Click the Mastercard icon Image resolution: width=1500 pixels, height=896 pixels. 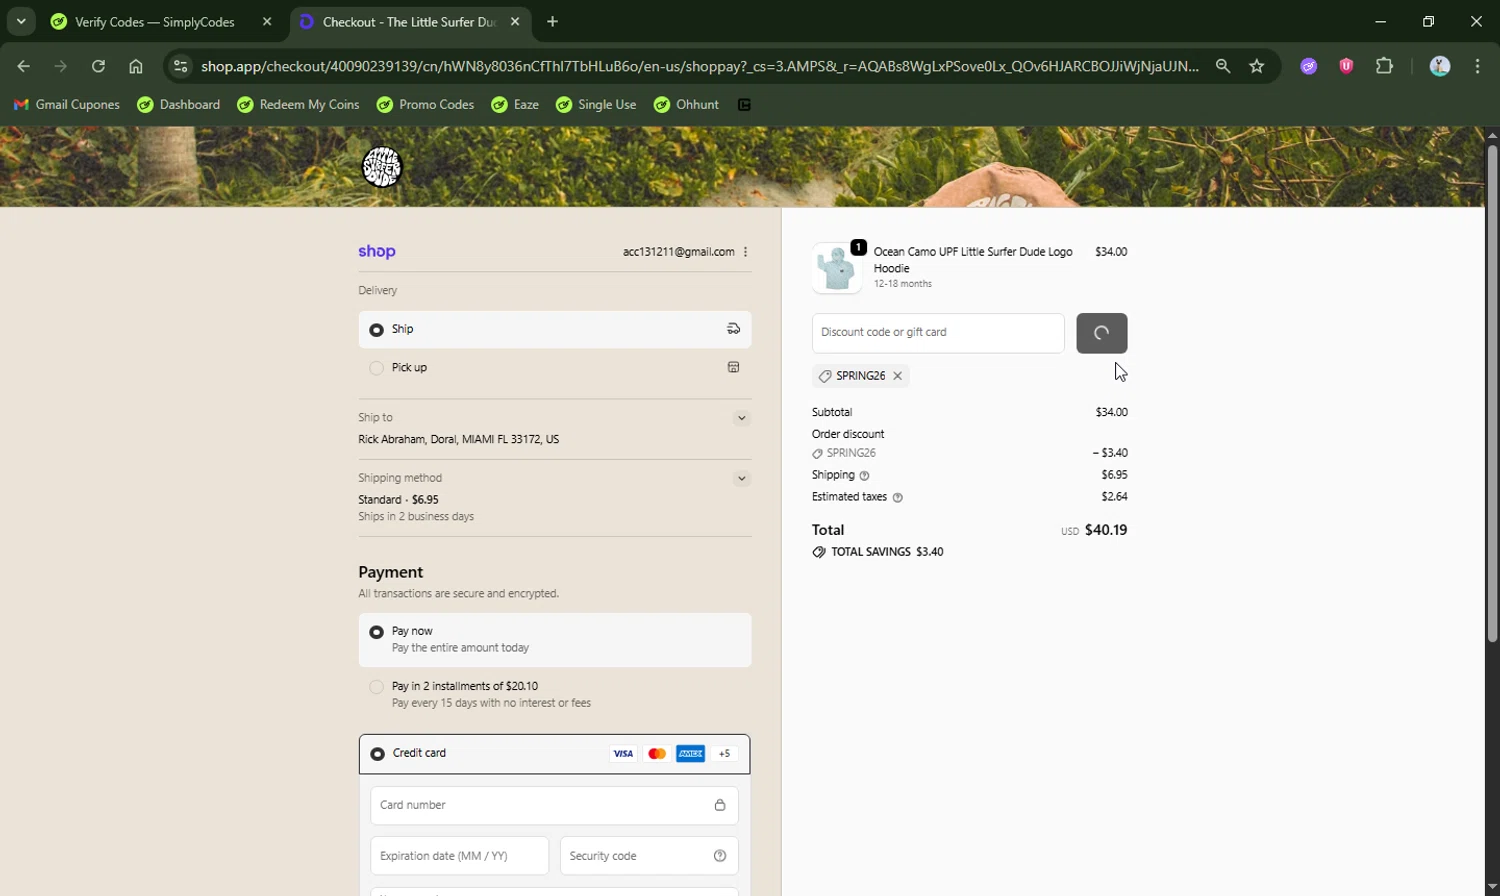tap(657, 754)
